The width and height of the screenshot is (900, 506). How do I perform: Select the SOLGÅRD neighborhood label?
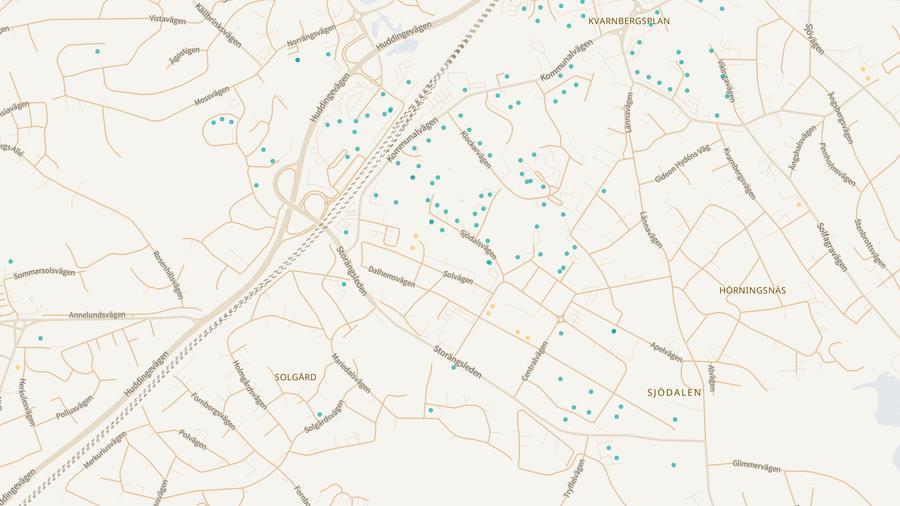pyautogui.click(x=295, y=377)
